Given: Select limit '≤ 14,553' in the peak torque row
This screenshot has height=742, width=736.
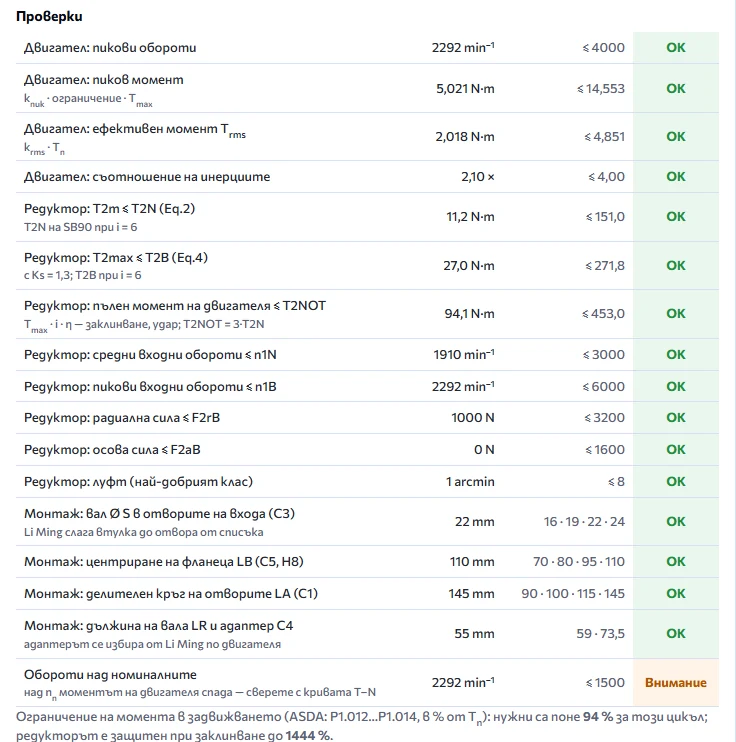Looking at the screenshot, I should 601,88.
